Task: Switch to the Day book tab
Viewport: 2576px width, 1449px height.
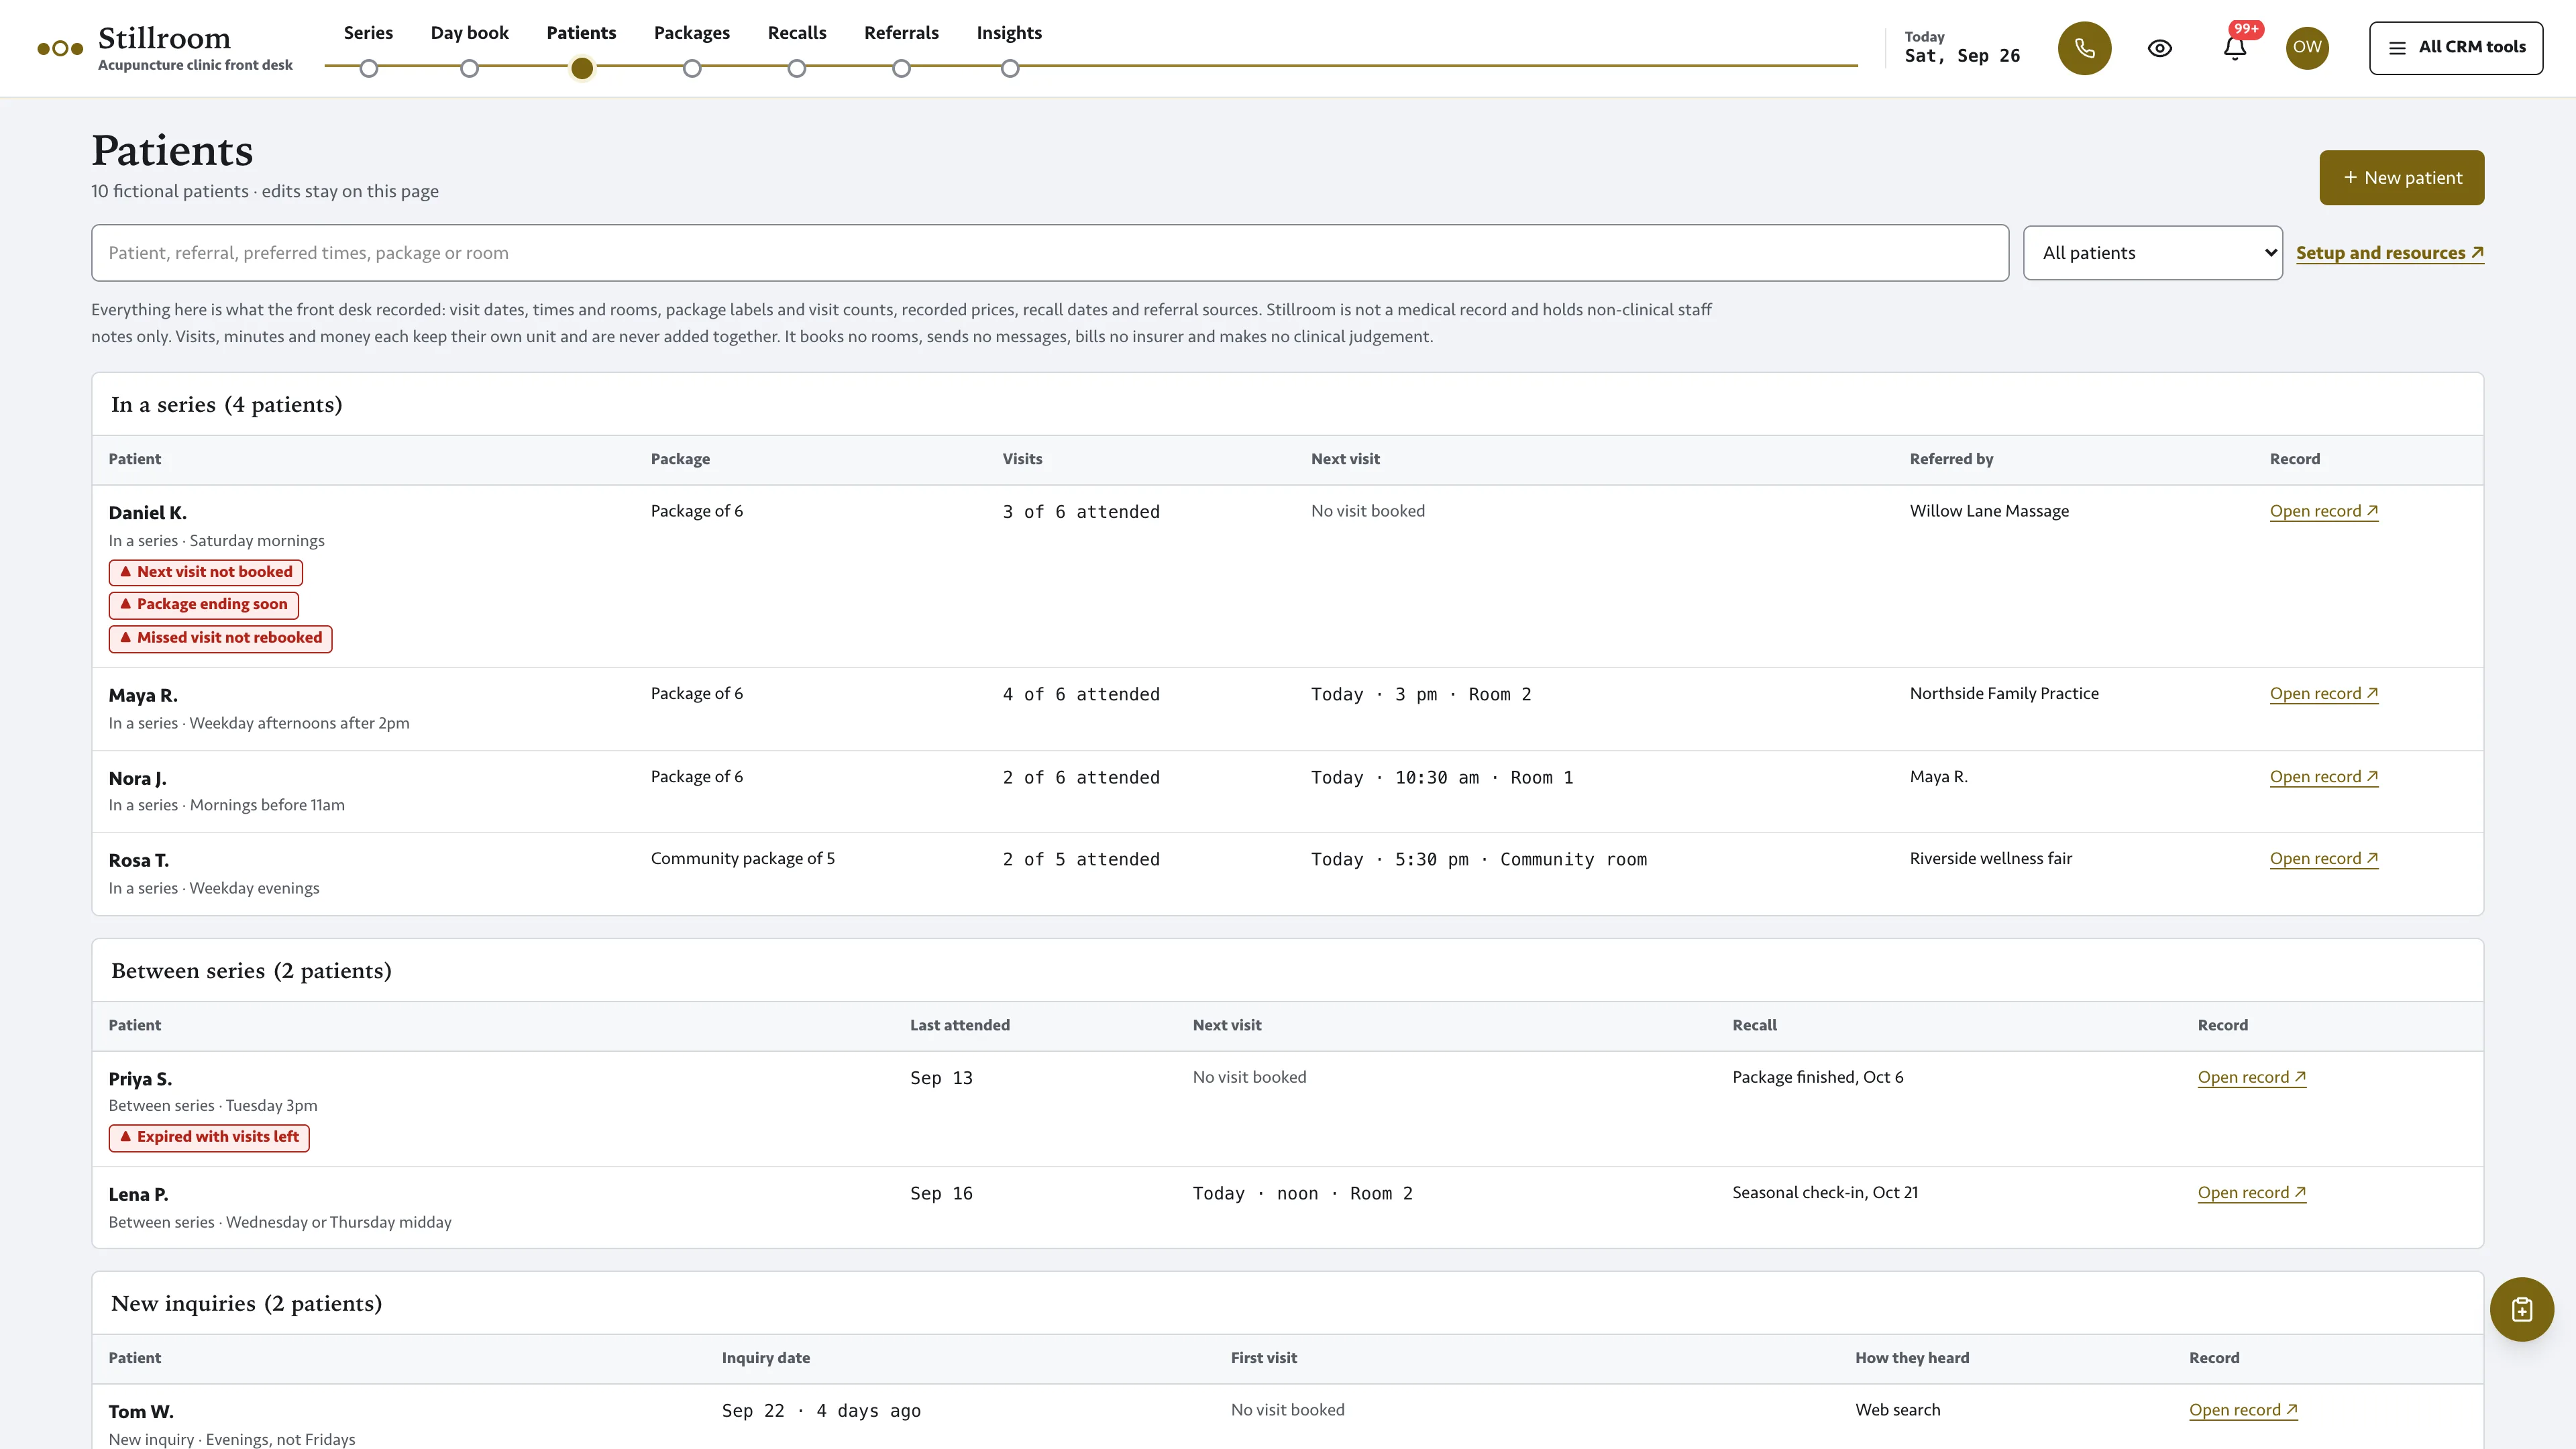Action: pyautogui.click(x=469, y=33)
